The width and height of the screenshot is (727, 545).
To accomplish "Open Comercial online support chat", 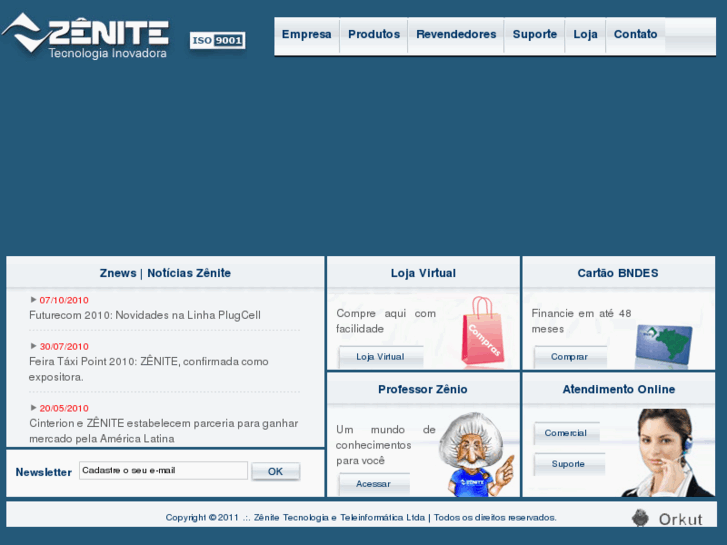I will [x=566, y=433].
